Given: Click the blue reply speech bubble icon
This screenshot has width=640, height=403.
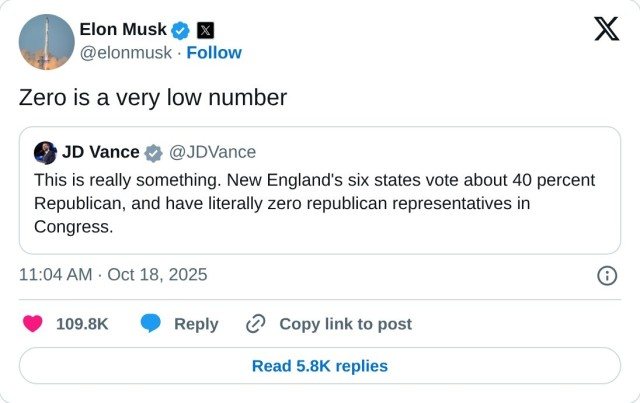Looking at the screenshot, I should coord(151,324).
